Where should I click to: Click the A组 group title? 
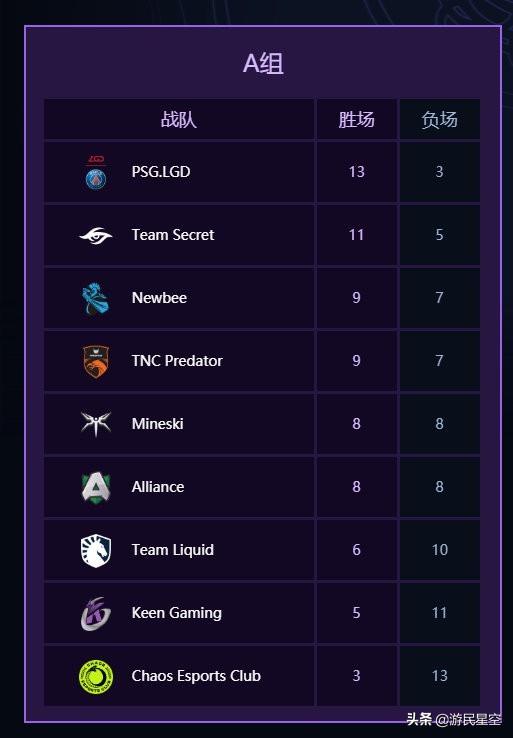[x=263, y=63]
